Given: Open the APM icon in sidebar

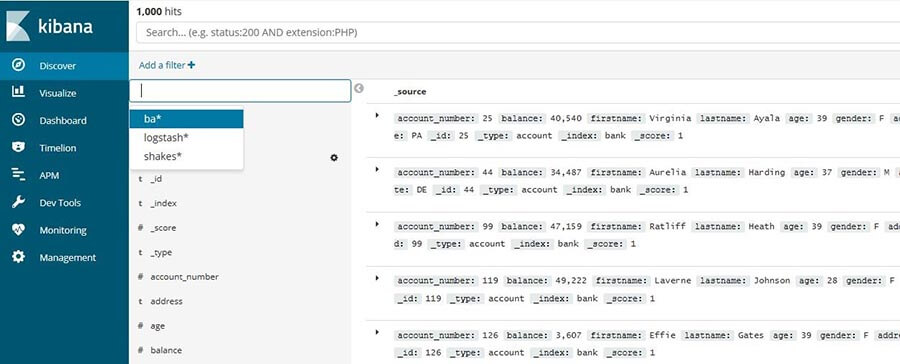Looking at the screenshot, I should click(18, 175).
